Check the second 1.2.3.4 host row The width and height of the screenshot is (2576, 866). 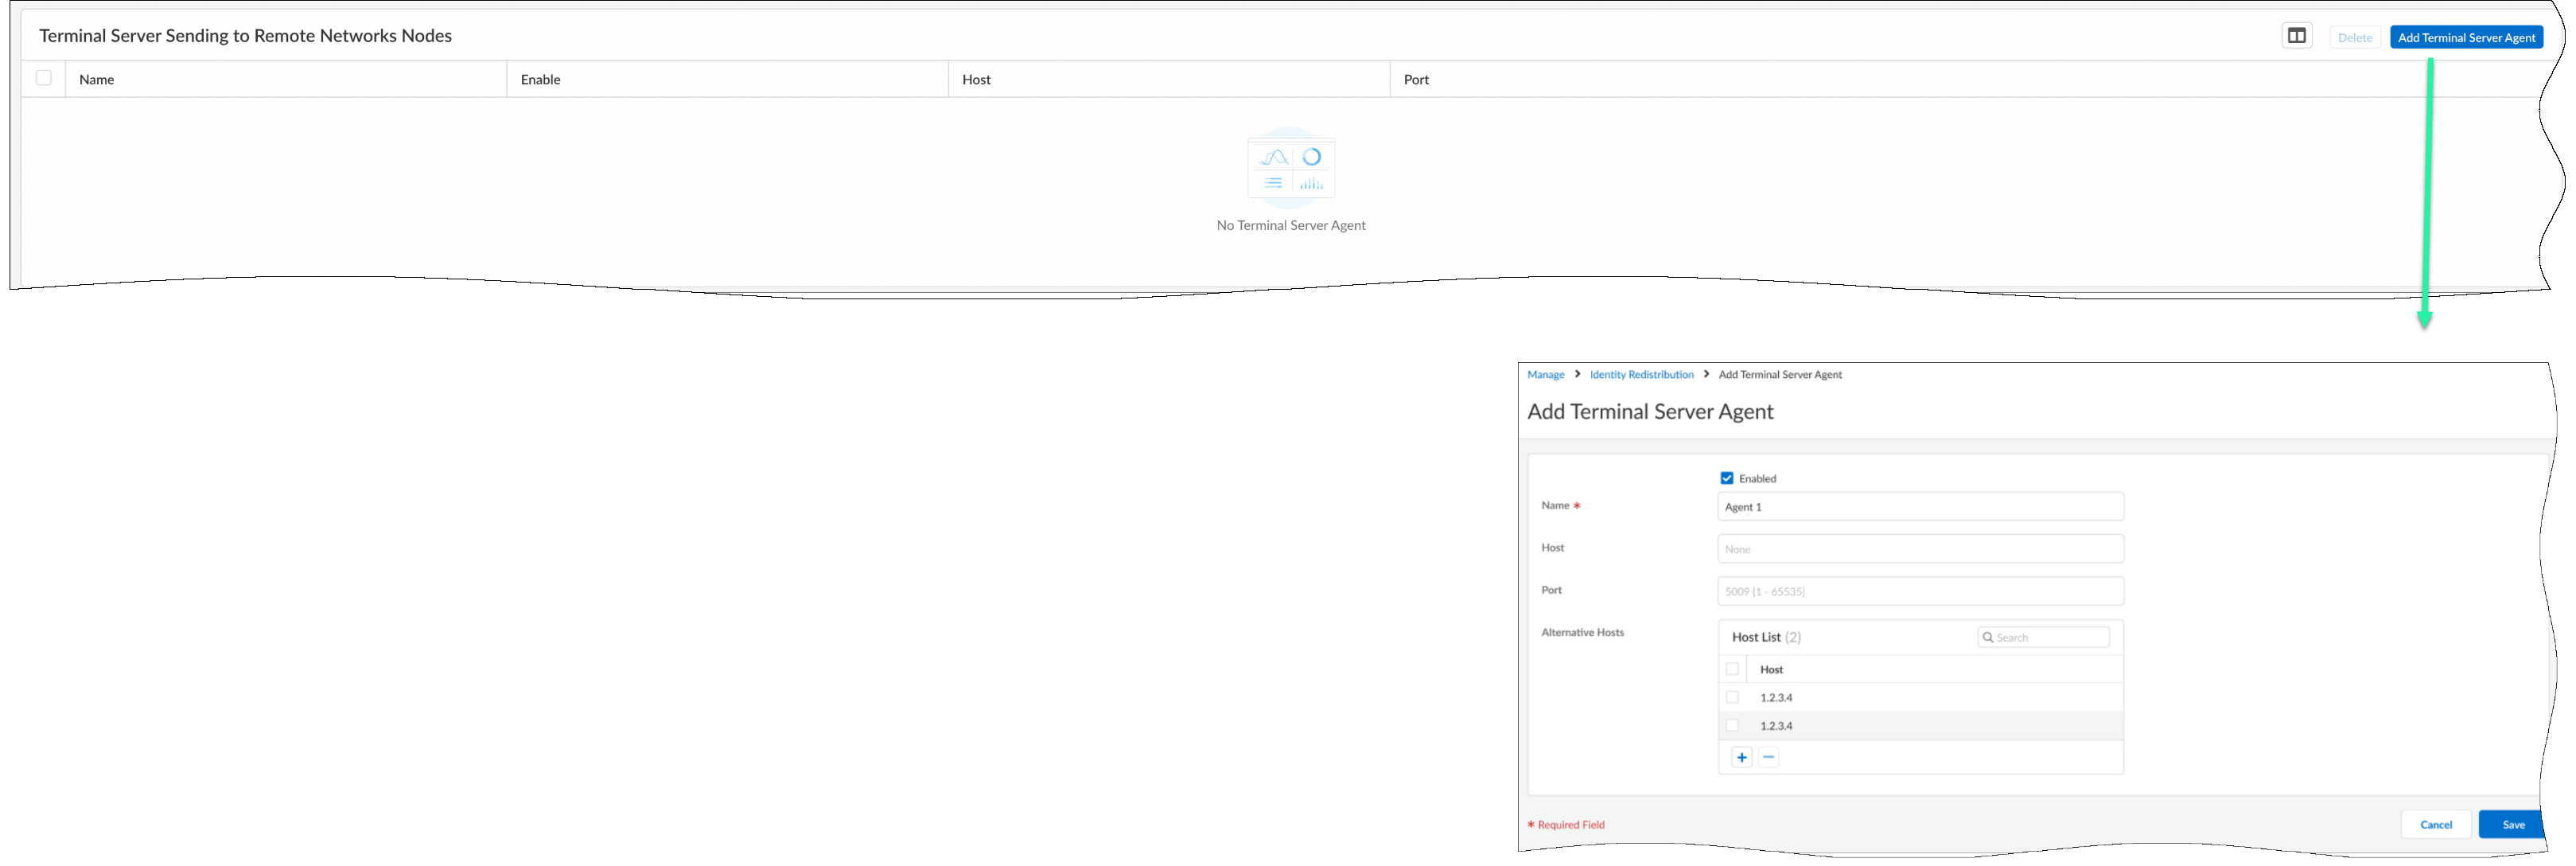1732,725
